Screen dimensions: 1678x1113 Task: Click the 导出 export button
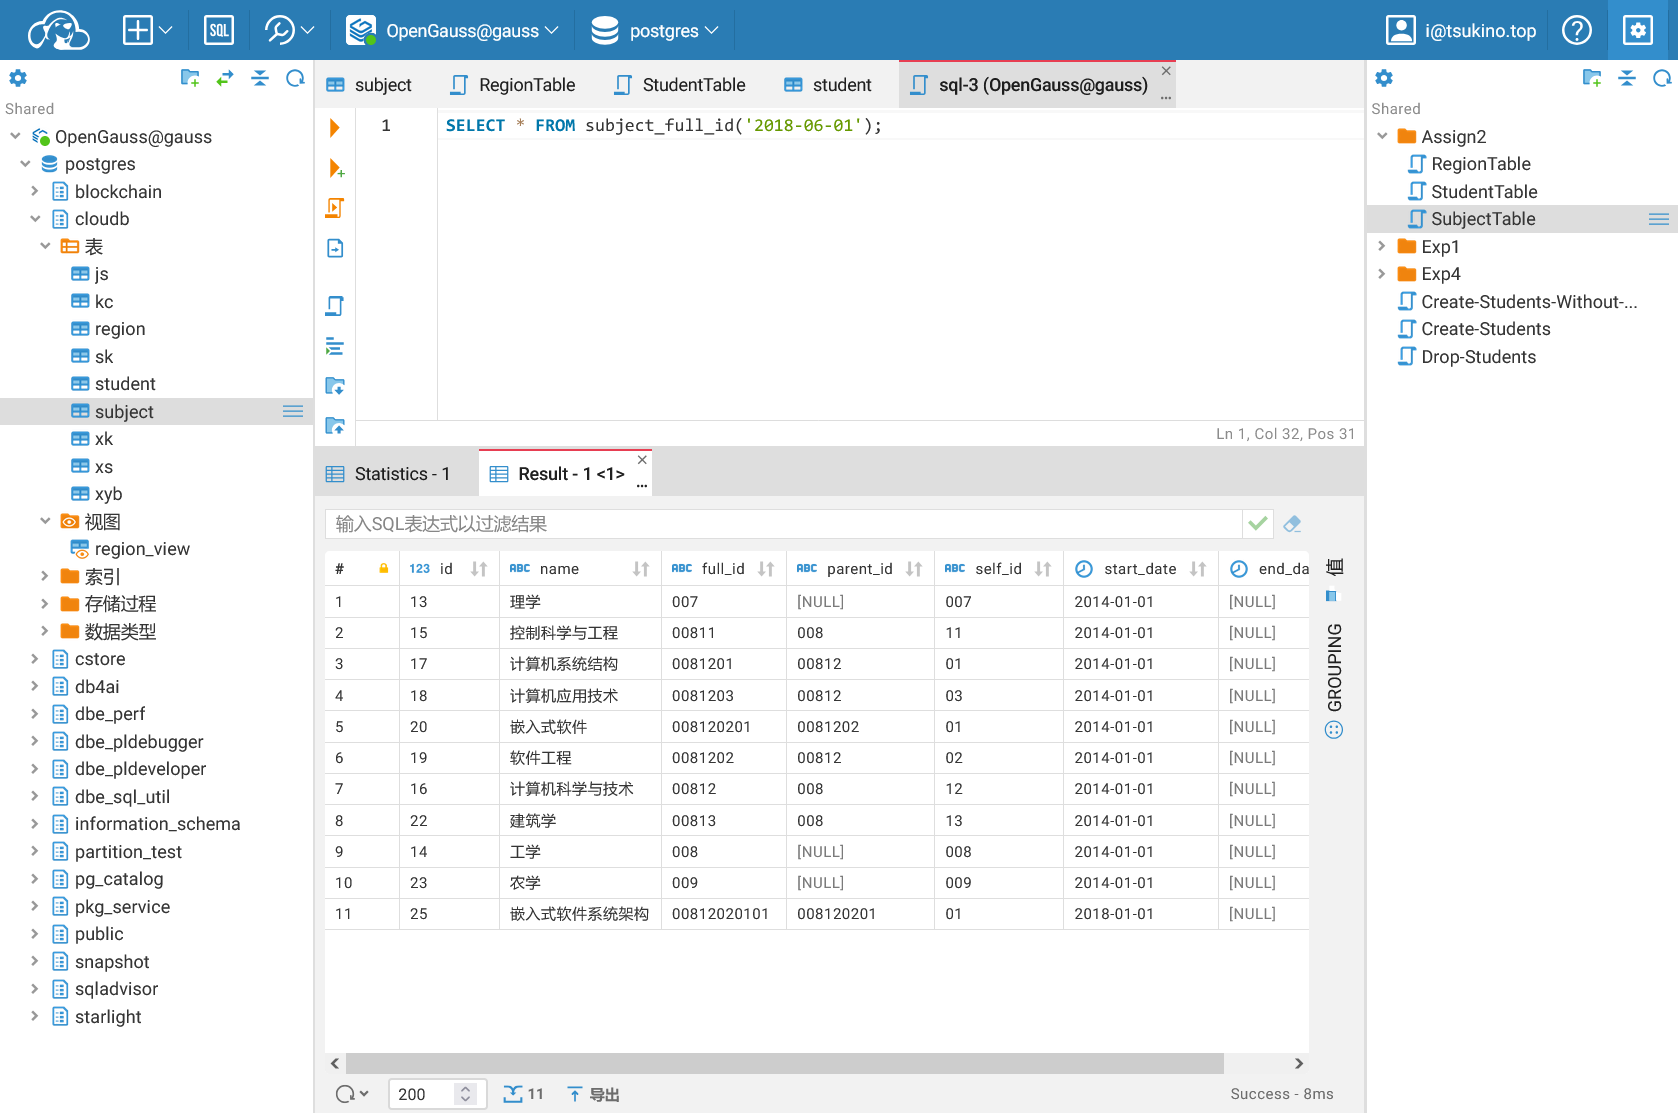pyautogui.click(x=594, y=1094)
